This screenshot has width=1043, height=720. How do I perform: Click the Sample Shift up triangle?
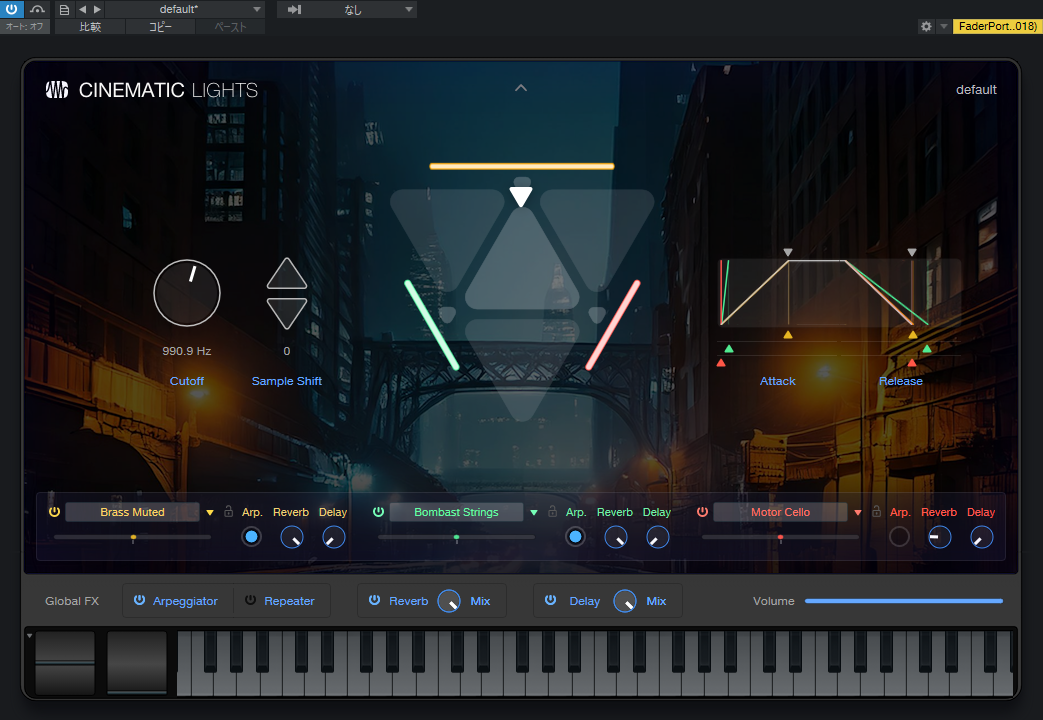point(287,274)
